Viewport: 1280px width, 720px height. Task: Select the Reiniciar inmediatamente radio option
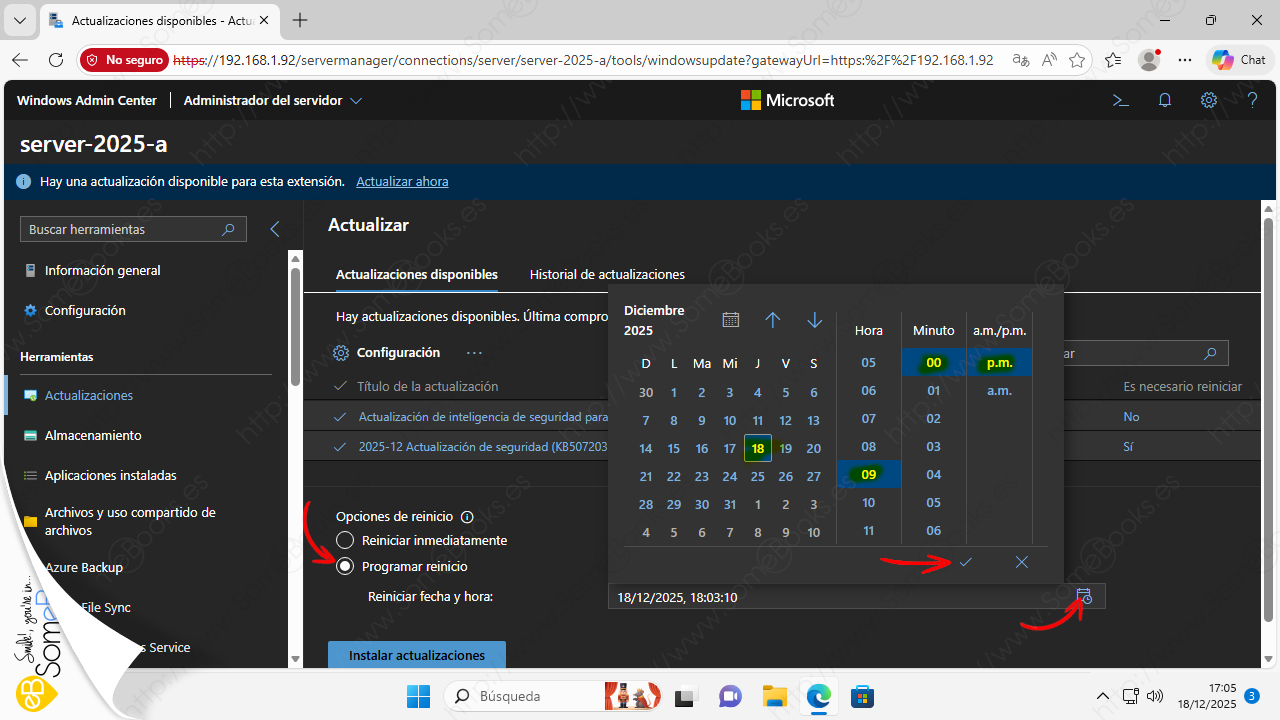pos(345,540)
